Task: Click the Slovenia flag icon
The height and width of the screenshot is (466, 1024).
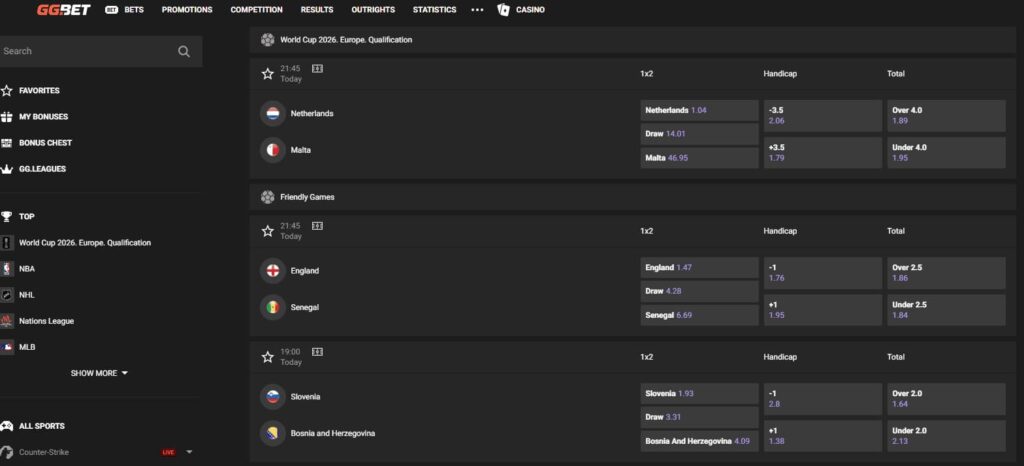Action: pos(273,397)
